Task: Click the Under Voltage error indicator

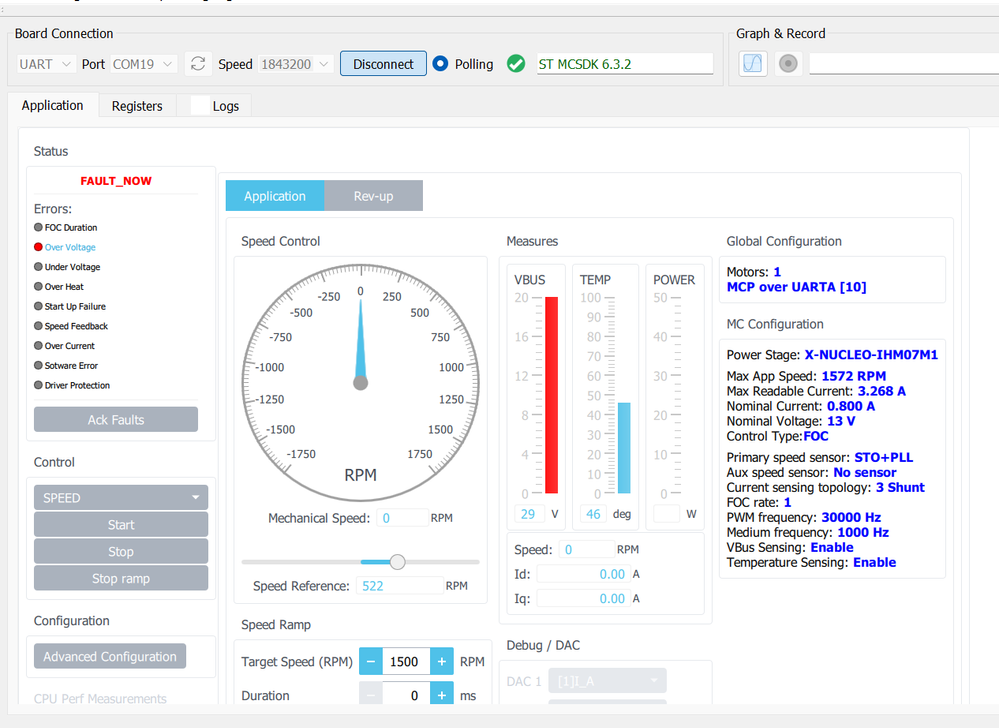Action: (x=38, y=266)
